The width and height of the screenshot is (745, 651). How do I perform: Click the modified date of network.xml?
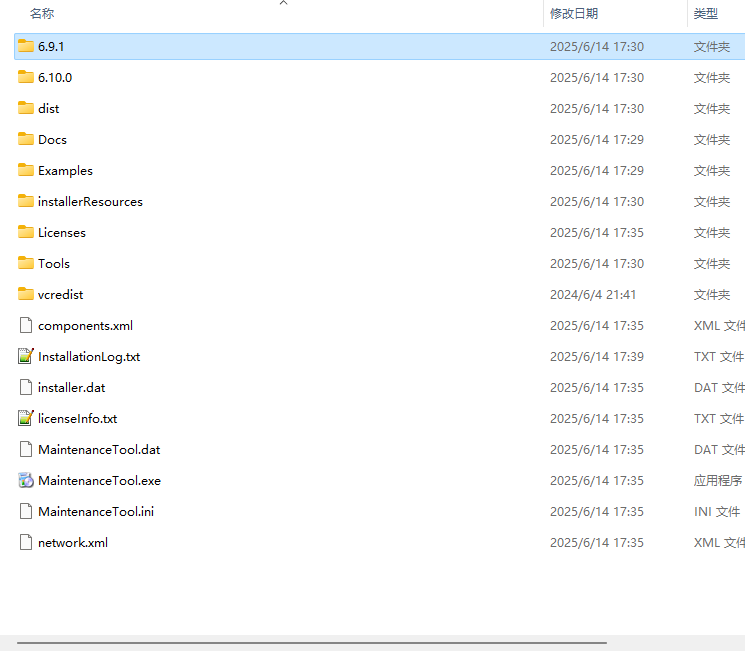597,542
